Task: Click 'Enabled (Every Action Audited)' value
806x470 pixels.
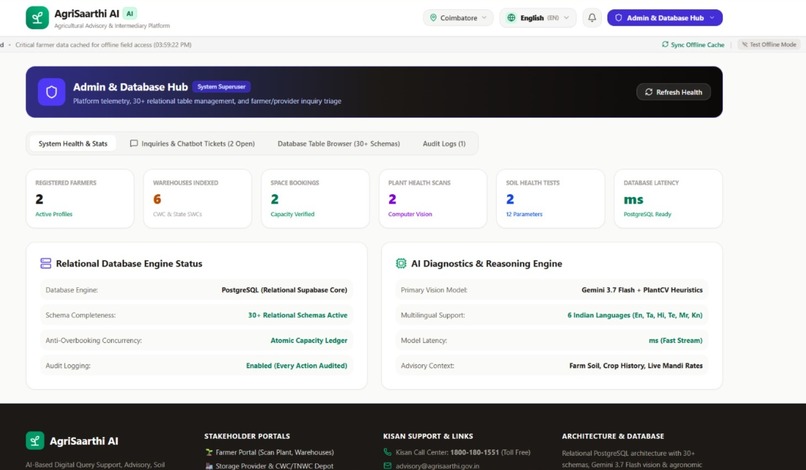Action: pos(297,366)
